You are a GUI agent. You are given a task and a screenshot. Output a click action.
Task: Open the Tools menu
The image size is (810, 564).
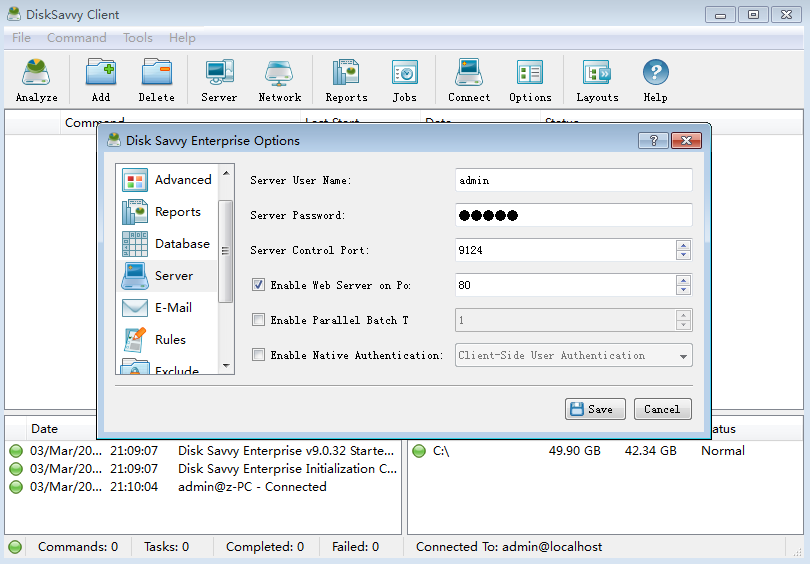click(137, 38)
